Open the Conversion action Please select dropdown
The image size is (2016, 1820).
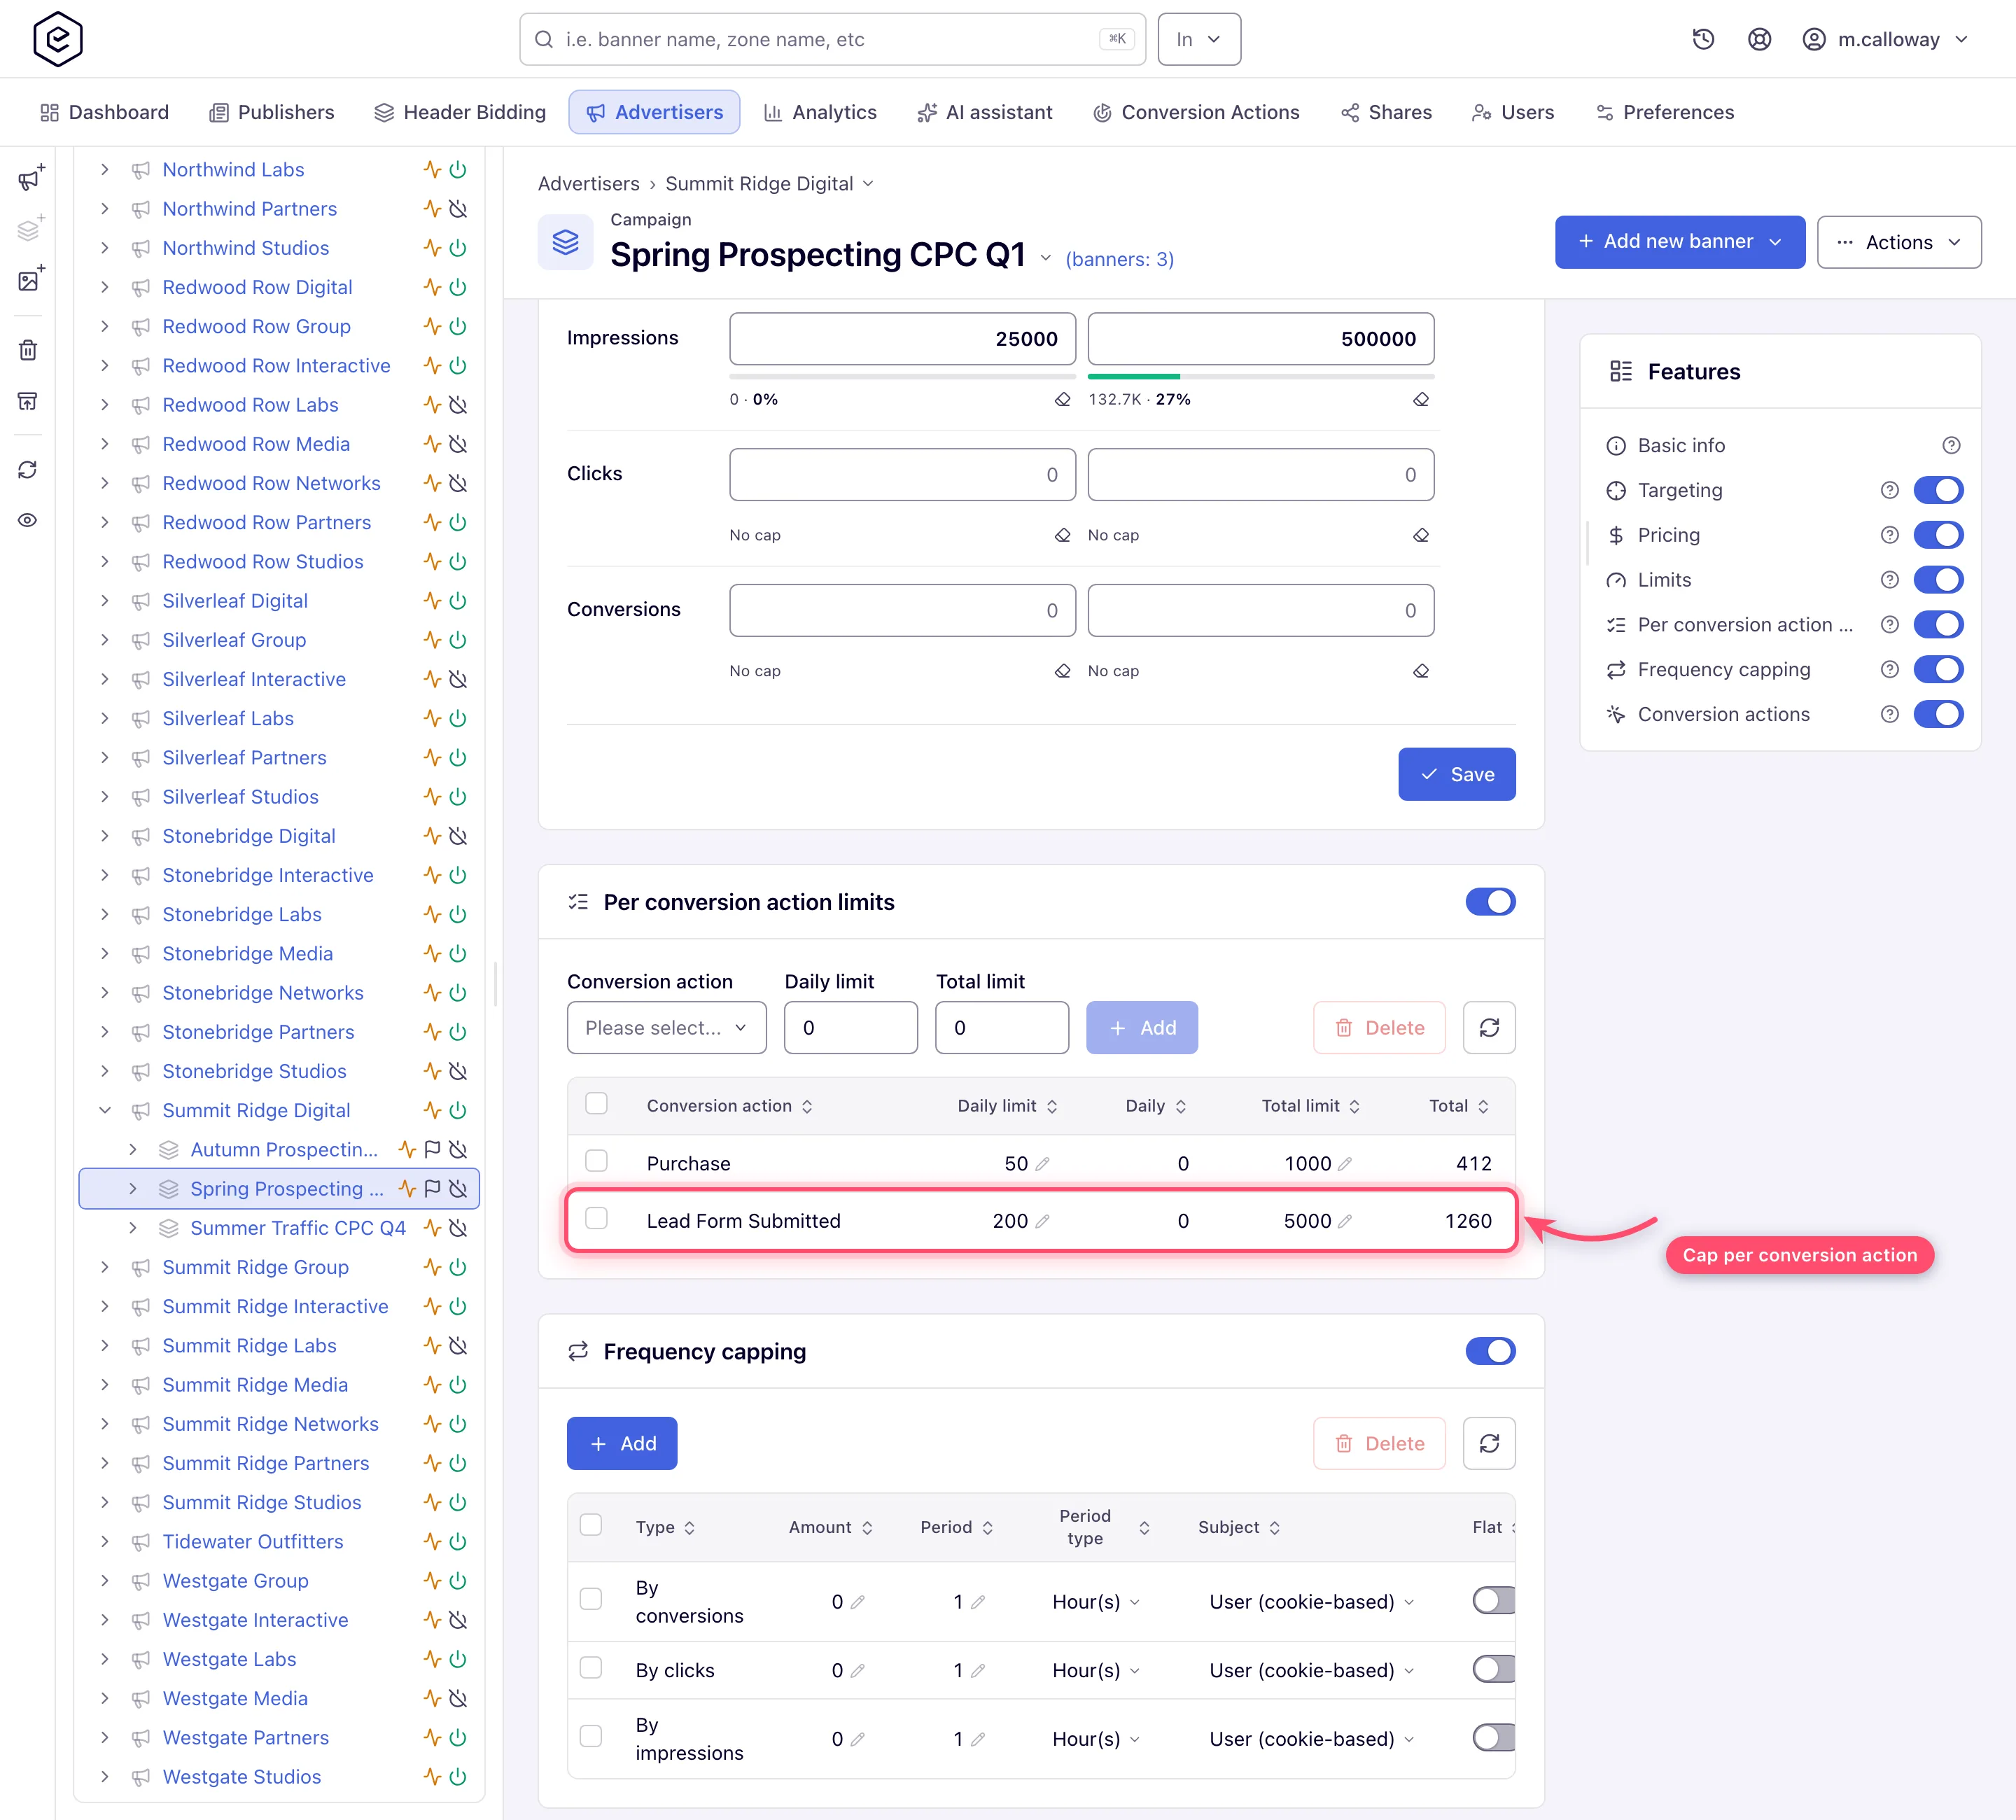pyautogui.click(x=666, y=1027)
